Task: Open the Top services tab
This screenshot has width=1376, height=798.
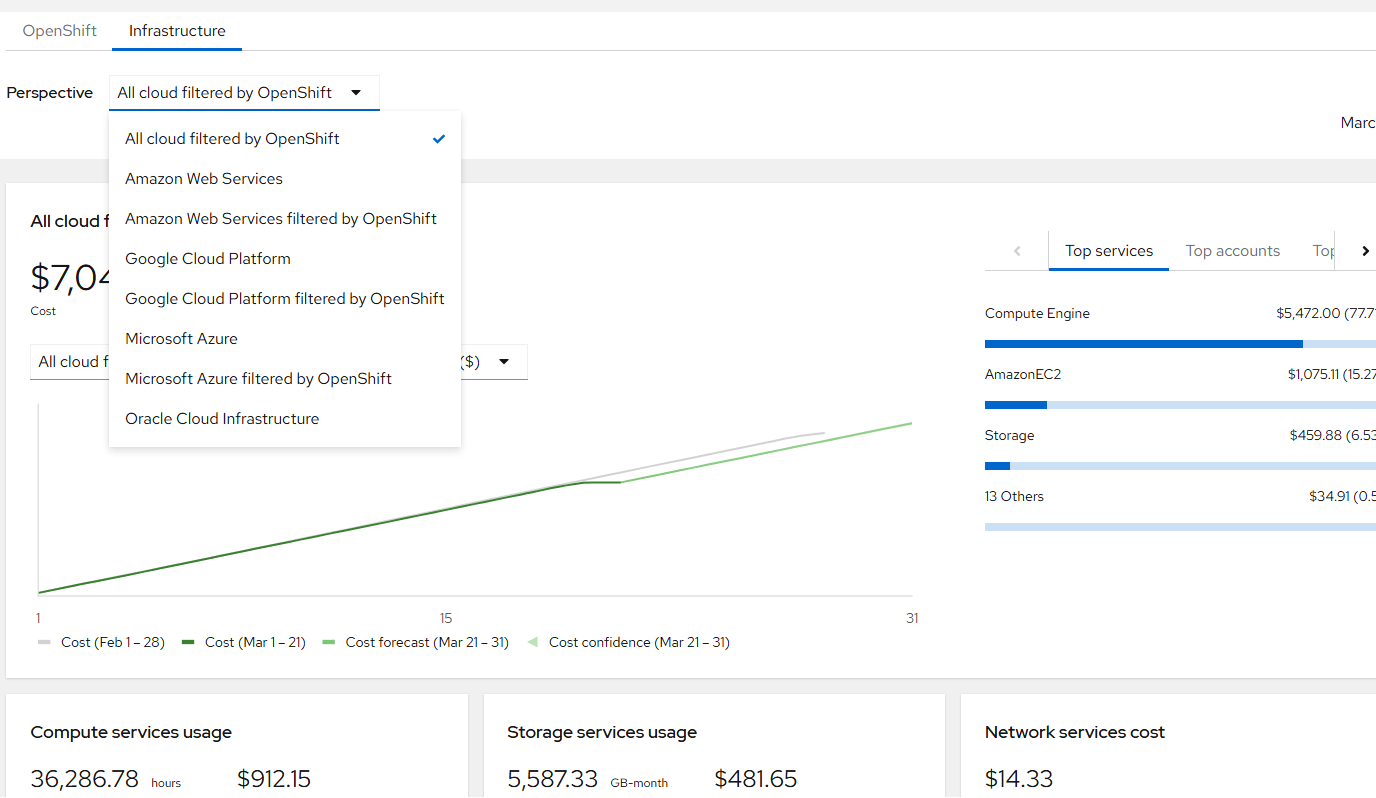Action: coord(1109,251)
